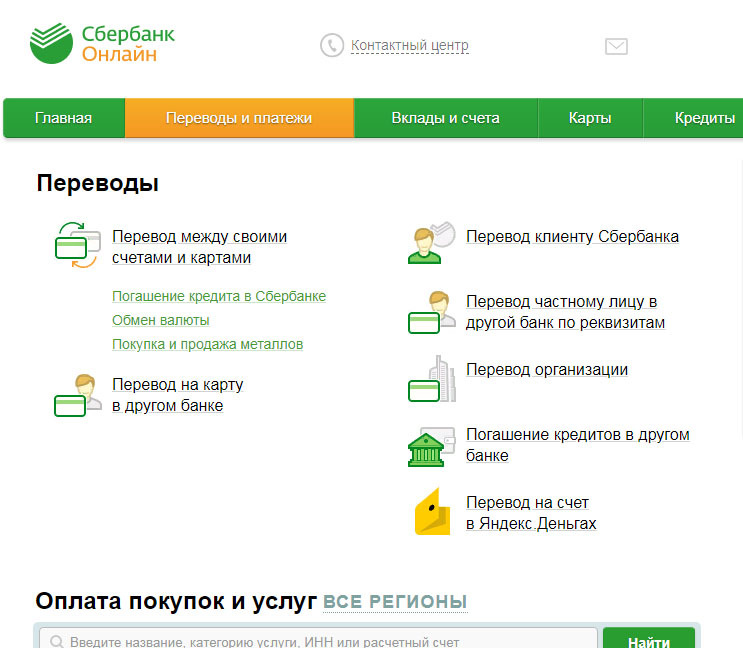Open Перевод частному лицу в другой банк link

[565, 312]
